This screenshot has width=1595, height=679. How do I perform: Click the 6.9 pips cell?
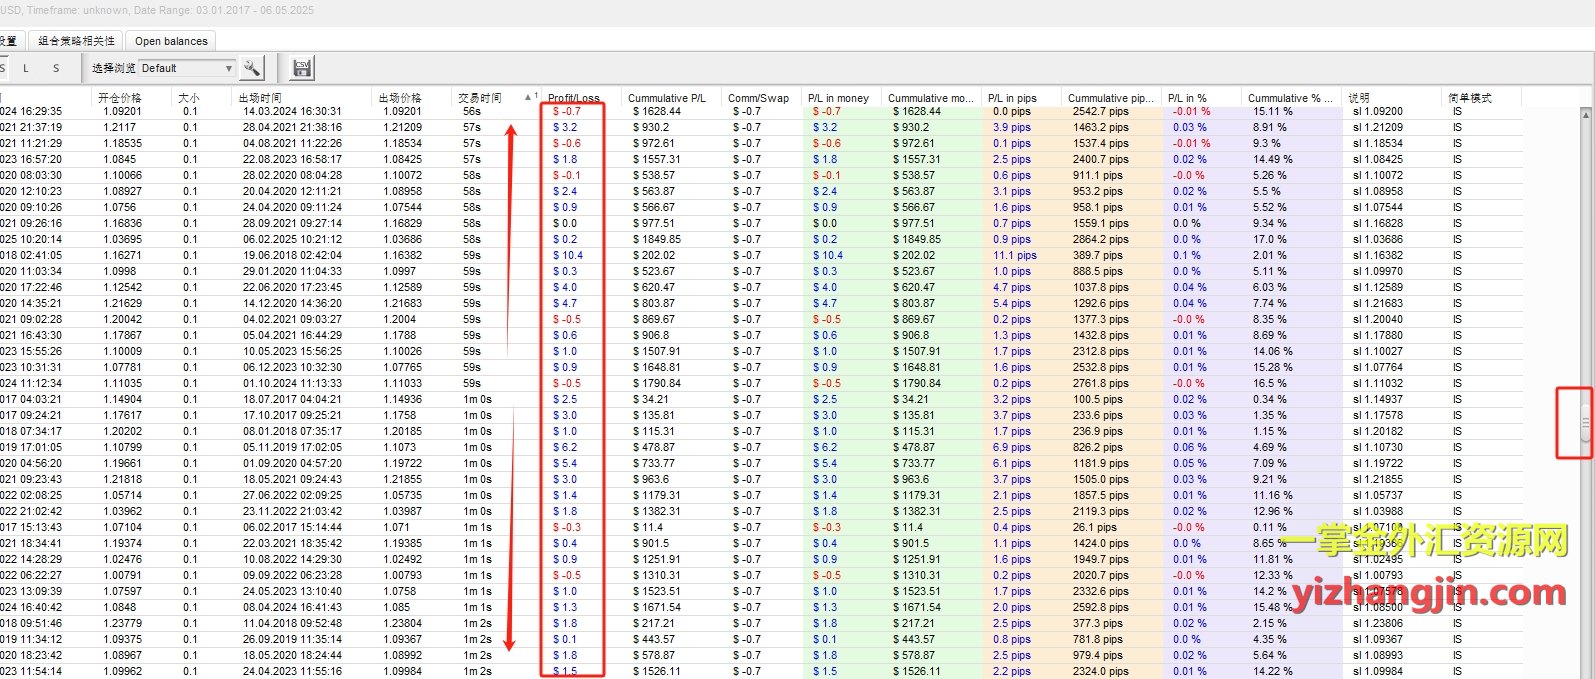tap(1012, 447)
